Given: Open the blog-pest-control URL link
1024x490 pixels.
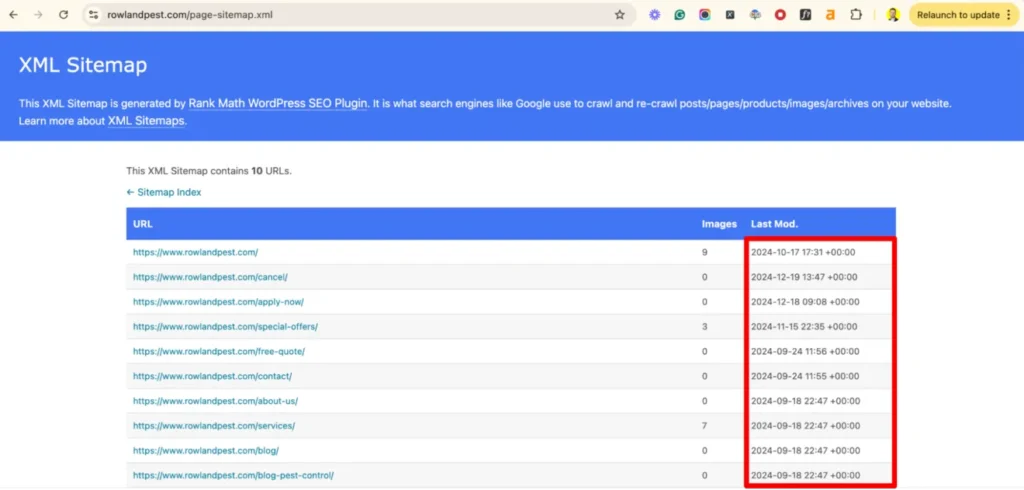Looking at the screenshot, I should [232, 475].
